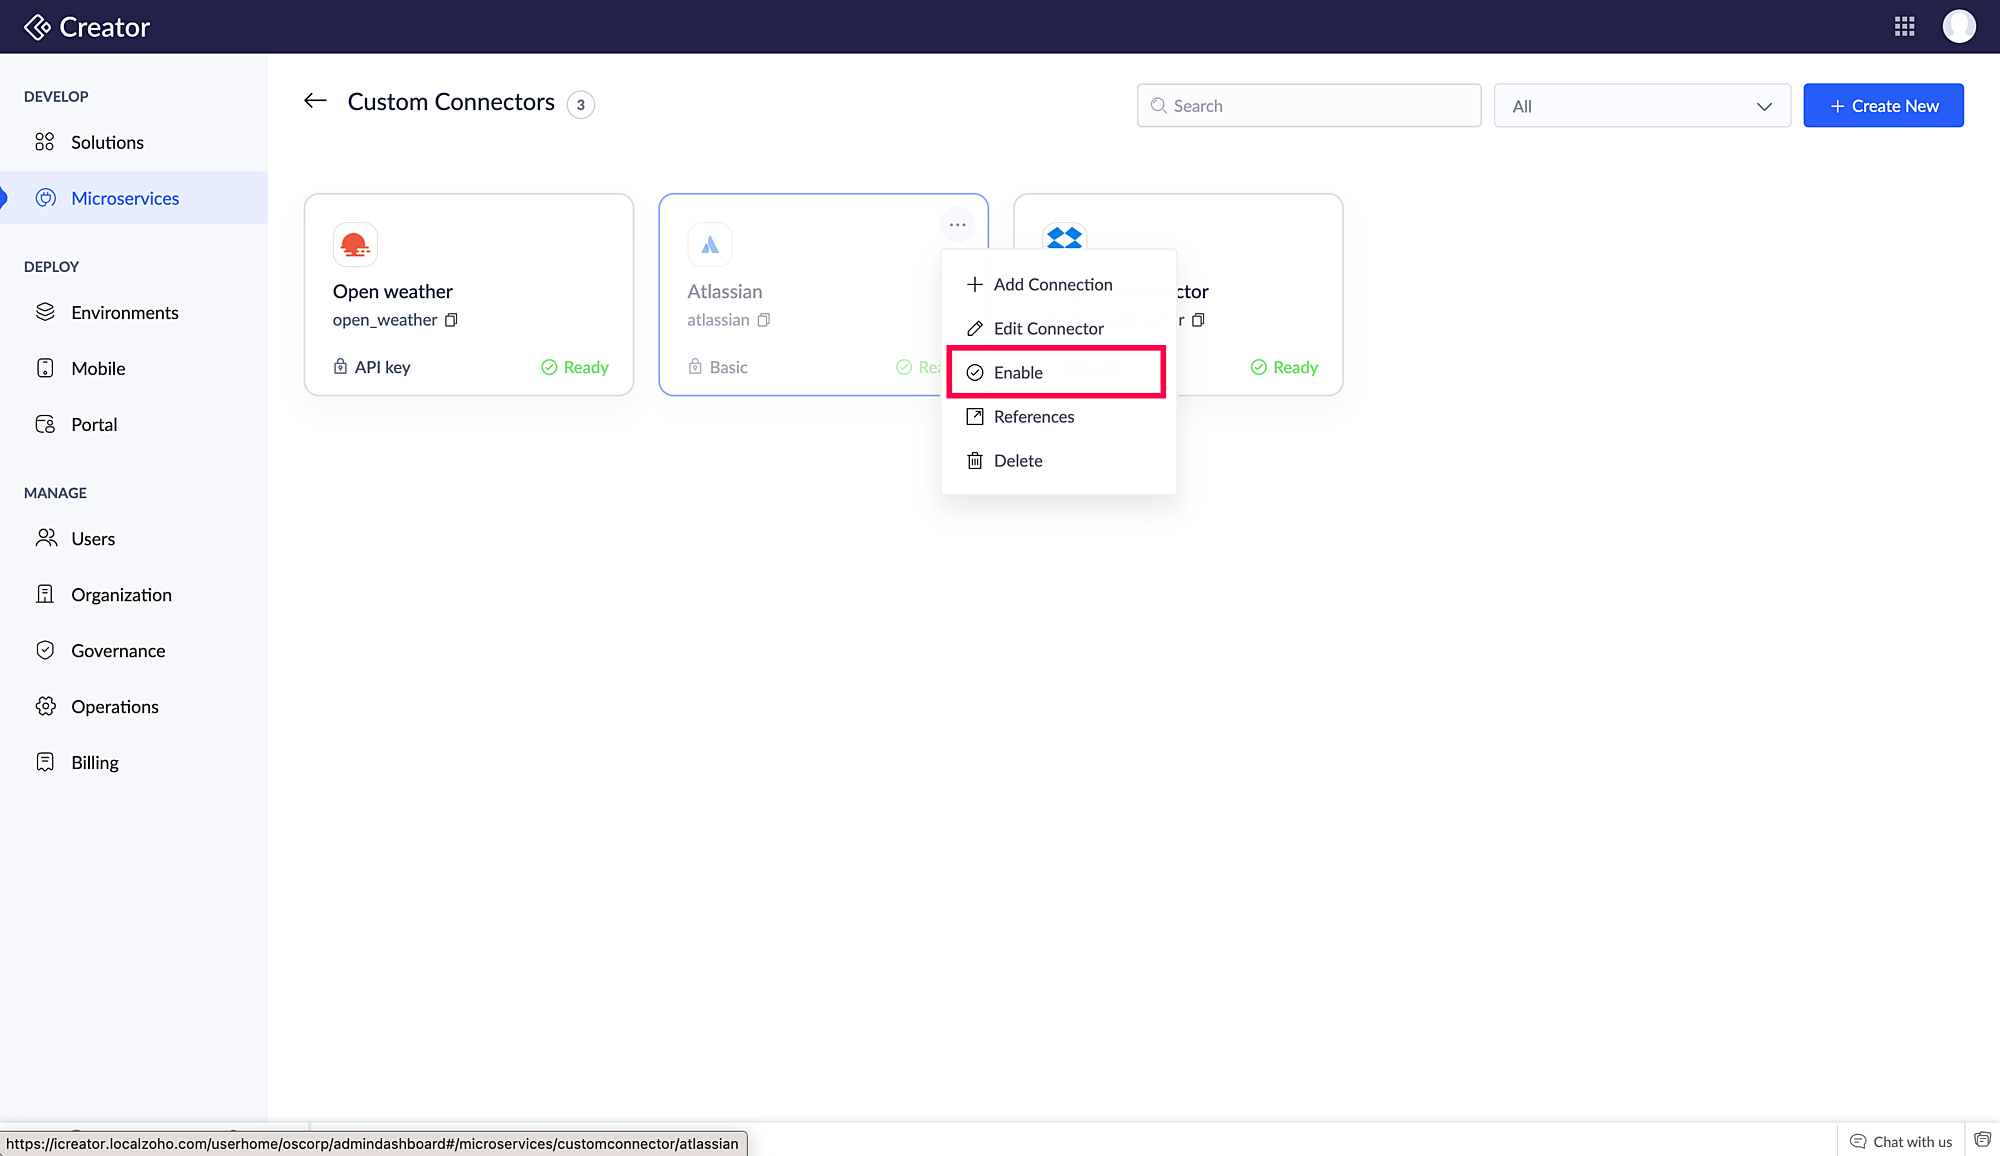Choose Edit Connector from the menu
2000x1156 pixels.
point(1048,329)
